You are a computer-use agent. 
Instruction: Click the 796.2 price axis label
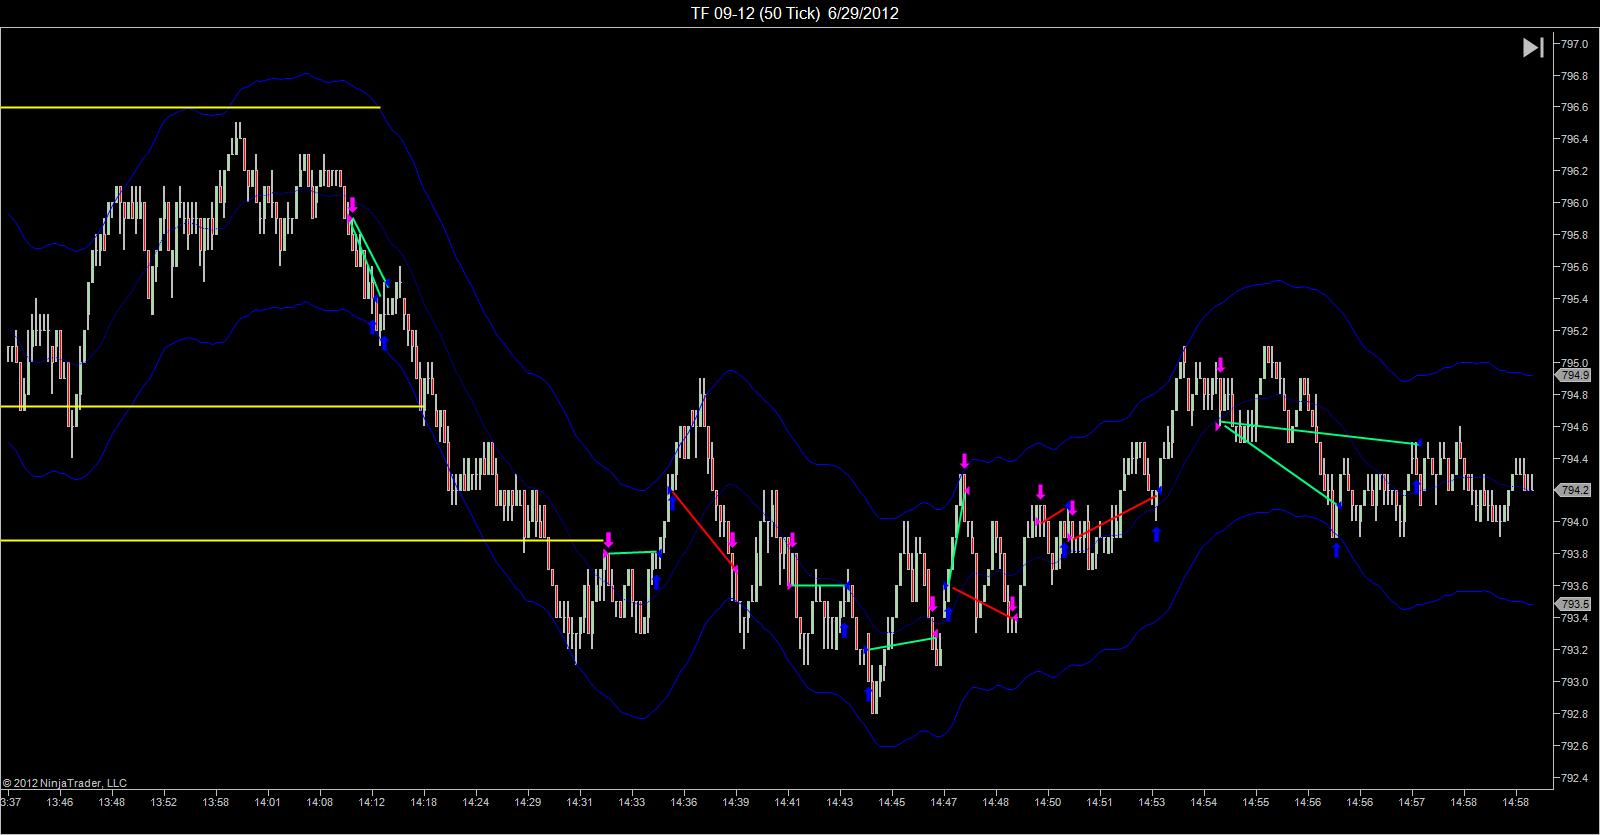click(1575, 172)
